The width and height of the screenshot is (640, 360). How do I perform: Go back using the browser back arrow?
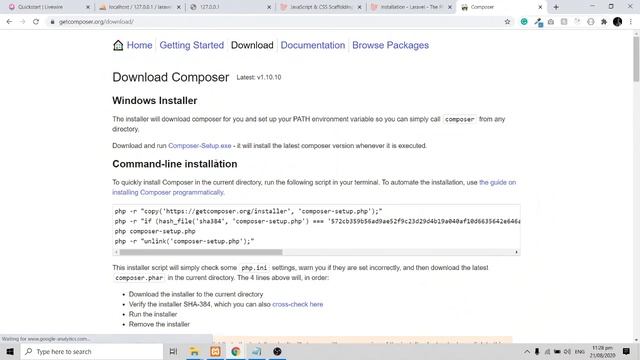pos(9,22)
